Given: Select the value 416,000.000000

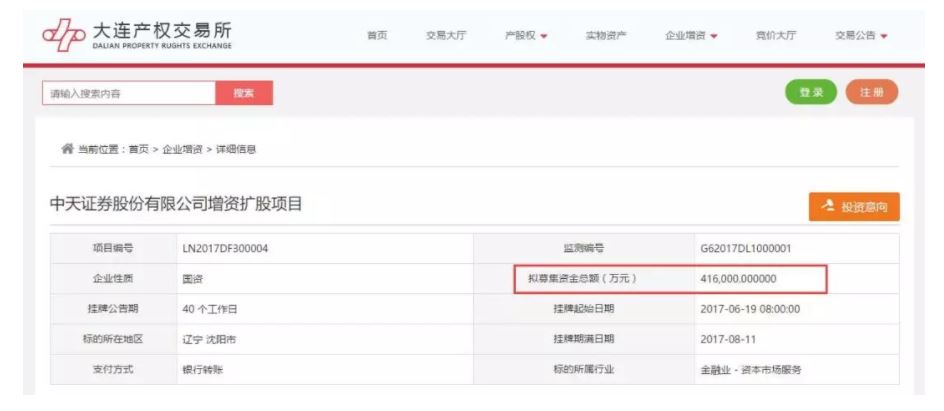Looking at the screenshot, I should 739,279.
